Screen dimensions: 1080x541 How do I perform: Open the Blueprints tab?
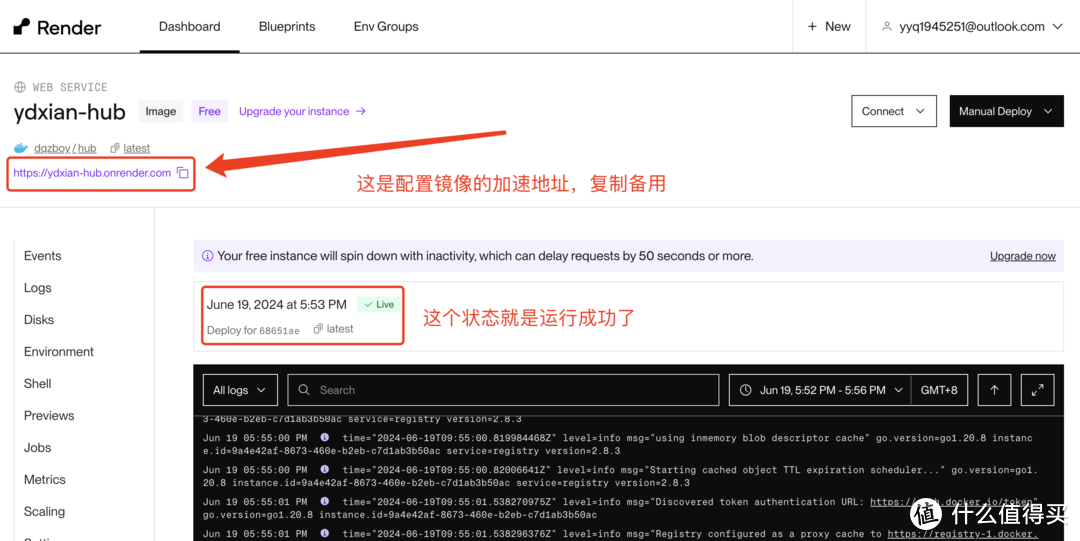pyautogui.click(x=287, y=27)
